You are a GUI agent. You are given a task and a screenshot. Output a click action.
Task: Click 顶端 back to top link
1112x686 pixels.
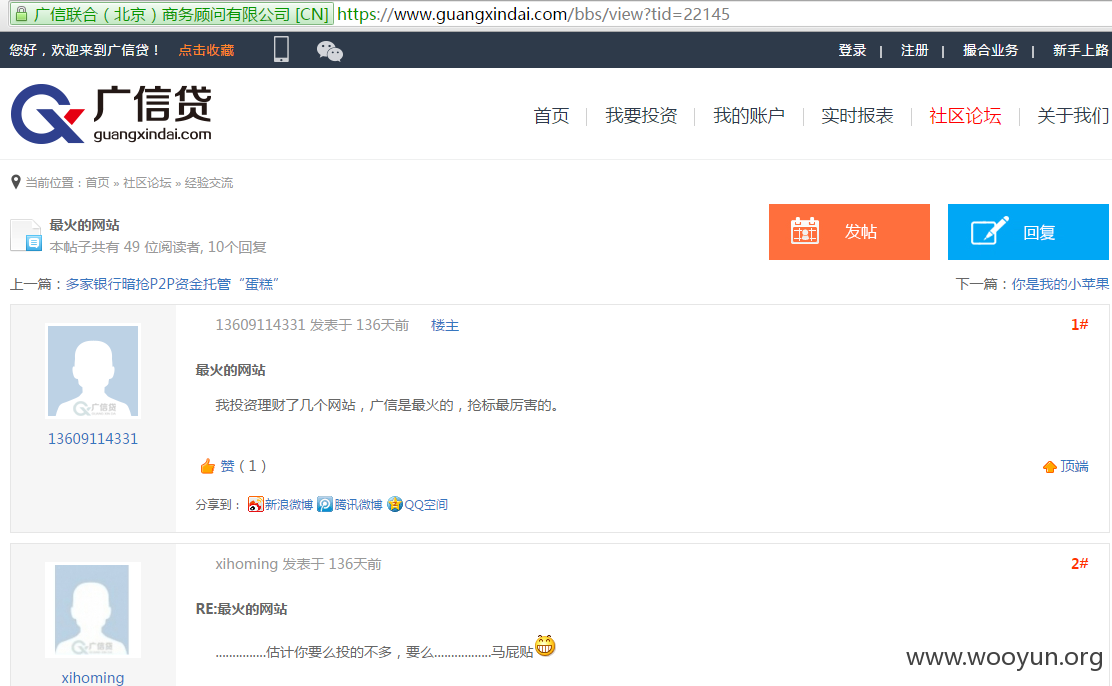[x=1074, y=466]
